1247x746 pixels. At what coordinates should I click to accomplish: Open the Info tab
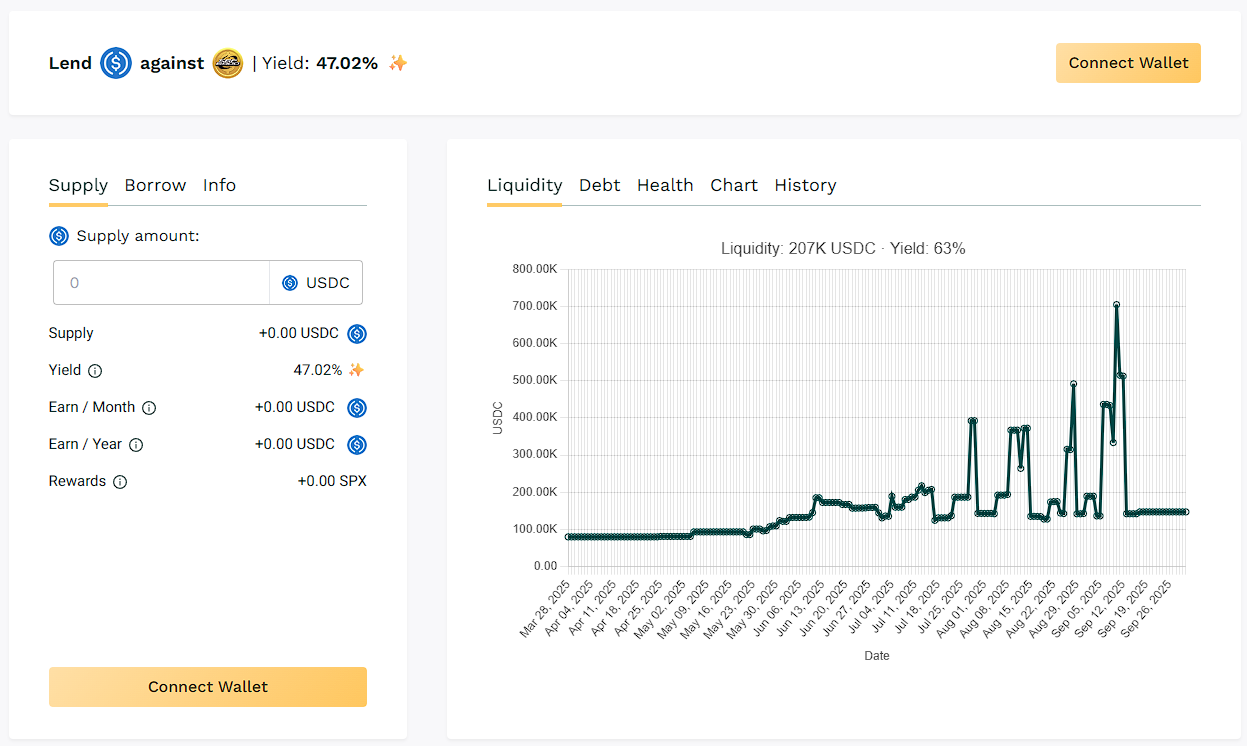[x=219, y=185]
